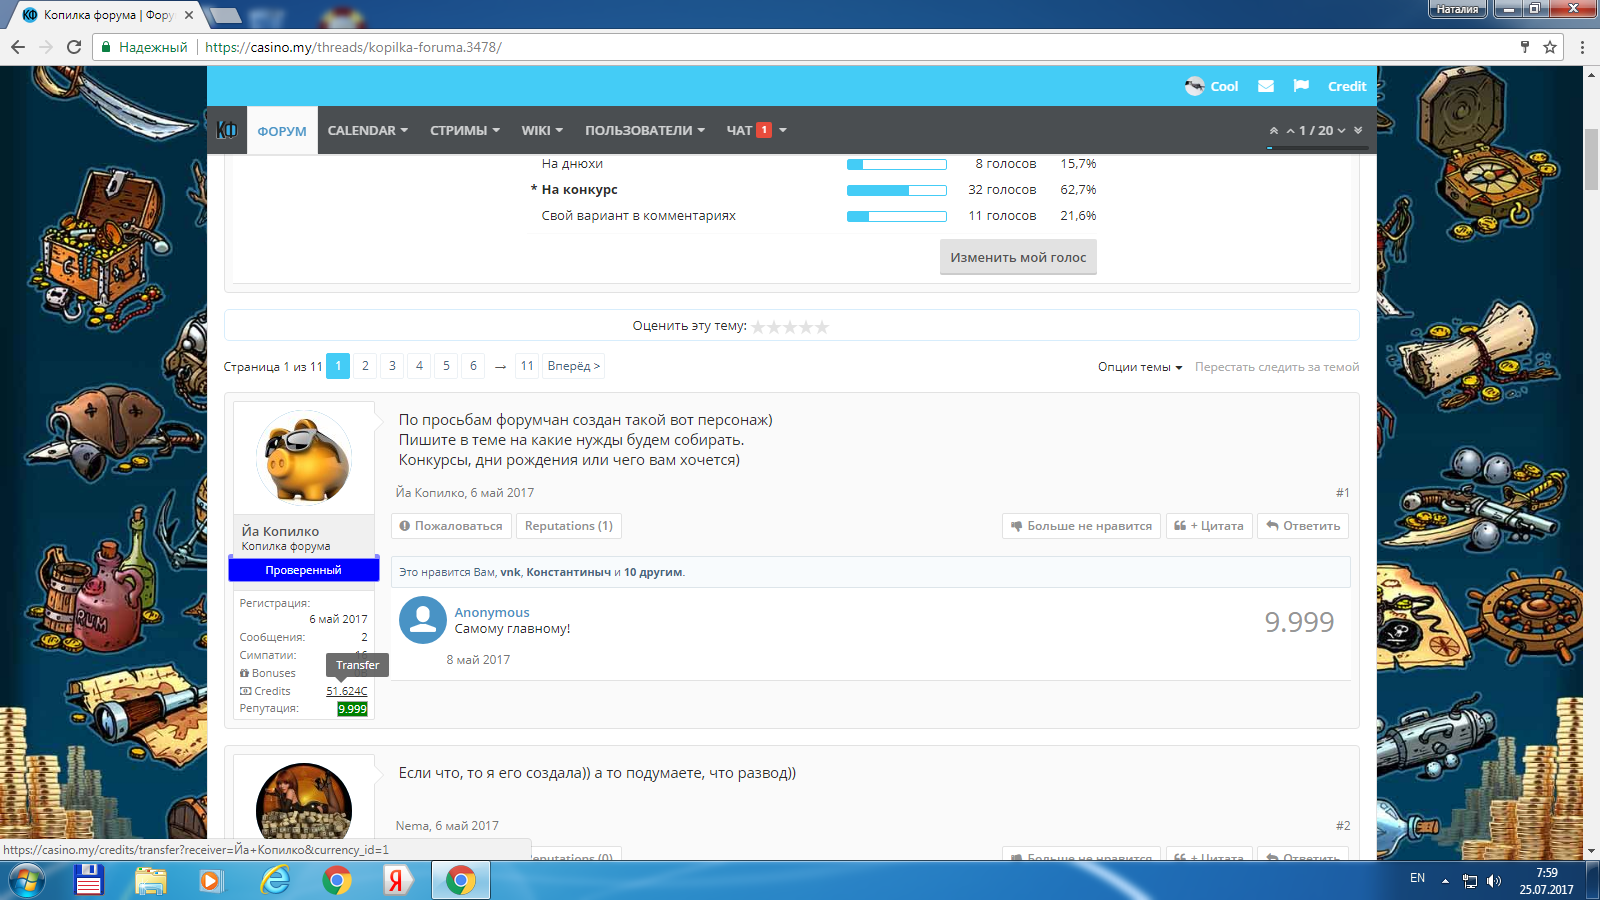This screenshot has height=900, width=1600.
Task: Open the 51.624C credits transfer link
Action: click(347, 691)
